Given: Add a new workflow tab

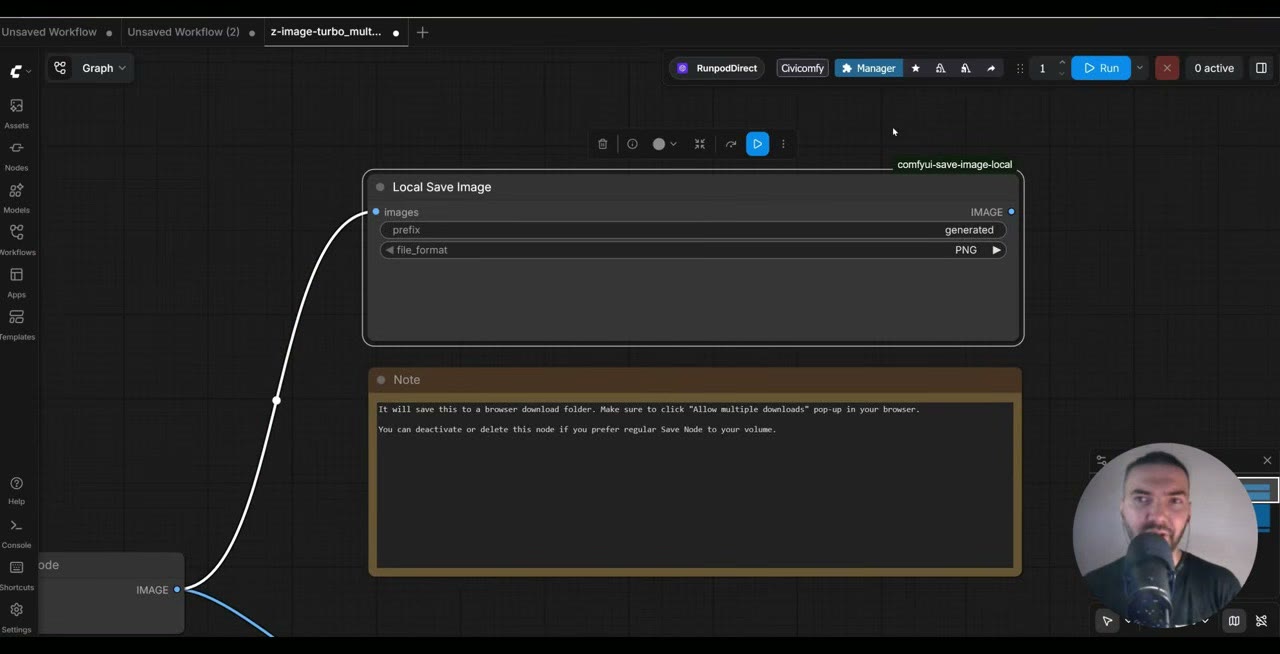Looking at the screenshot, I should coord(422,32).
